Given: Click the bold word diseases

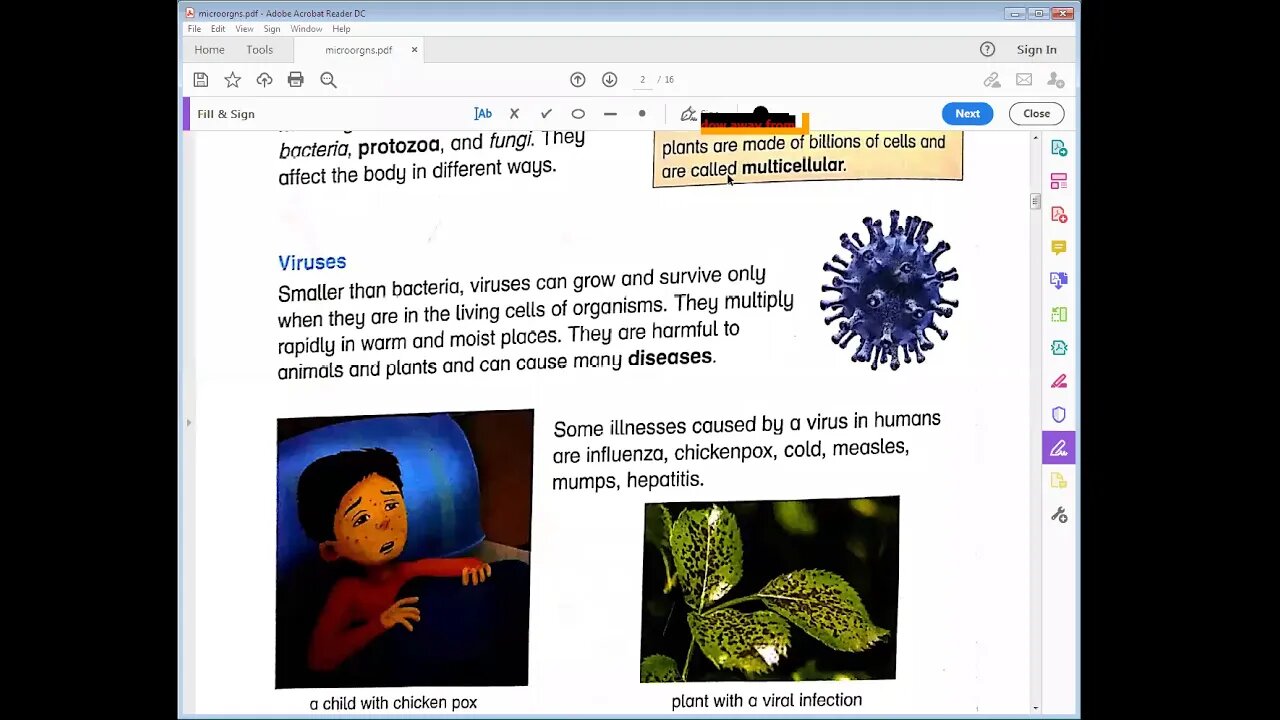Looking at the screenshot, I should (669, 357).
